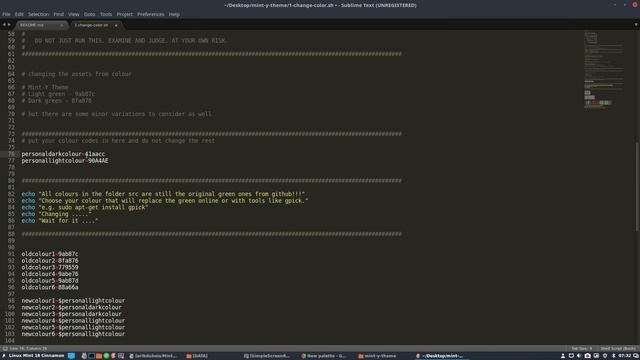Click line 77 personallightcolour value

coord(98,161)
